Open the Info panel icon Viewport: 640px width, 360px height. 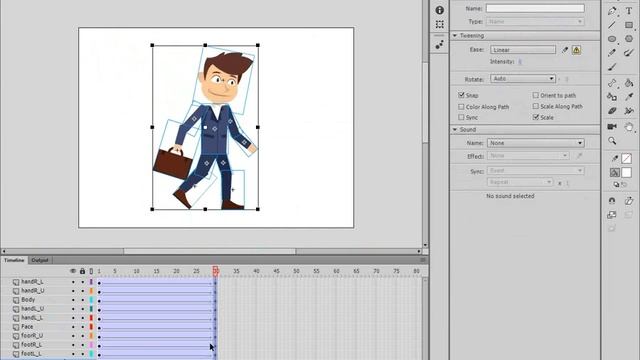click(440, 10)
